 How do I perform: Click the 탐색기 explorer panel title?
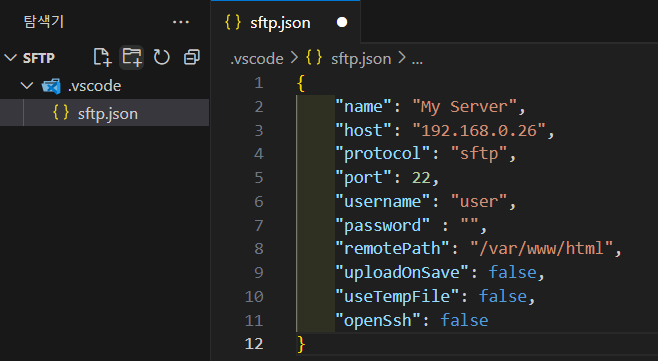point(44,21)
